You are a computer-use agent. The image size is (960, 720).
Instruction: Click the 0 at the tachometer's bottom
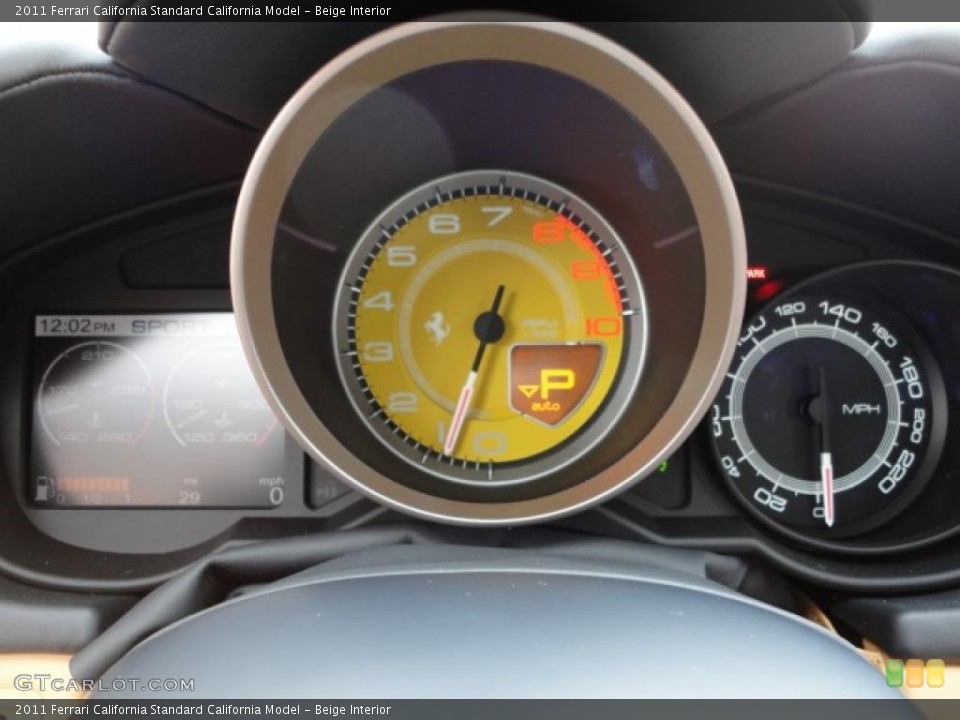pyautogui.click(x=490, y=443)
